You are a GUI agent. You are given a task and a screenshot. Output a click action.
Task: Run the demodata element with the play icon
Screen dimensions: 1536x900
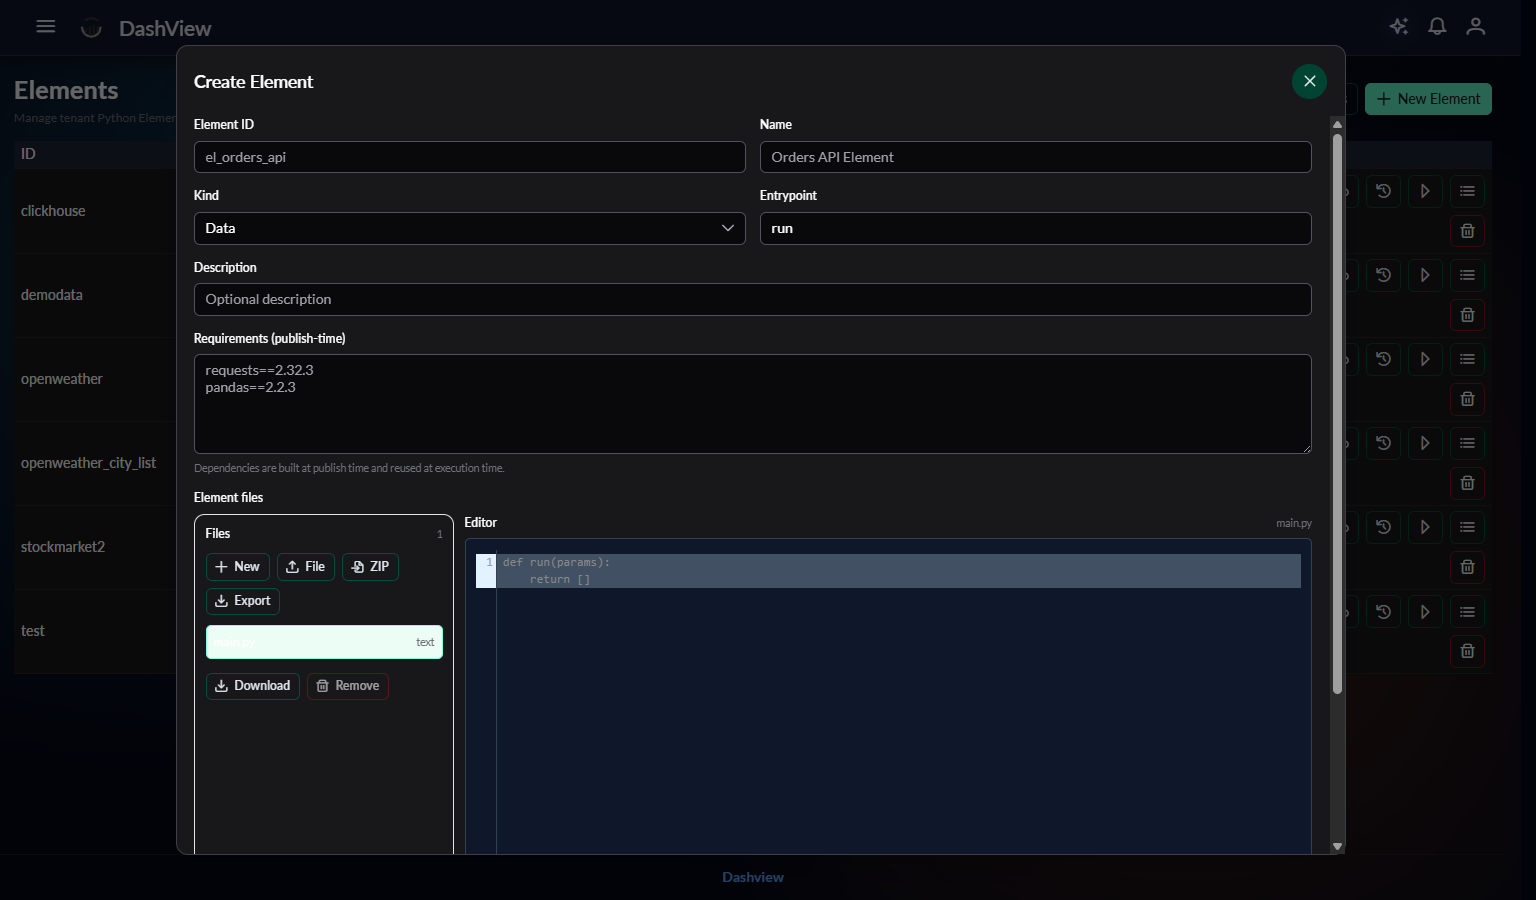click(1425, 275)
